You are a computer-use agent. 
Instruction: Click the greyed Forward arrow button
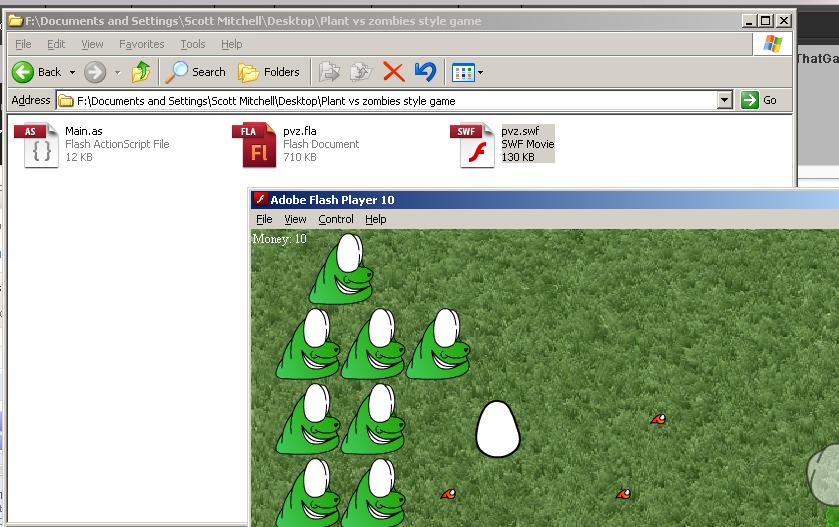coord(95,72)
